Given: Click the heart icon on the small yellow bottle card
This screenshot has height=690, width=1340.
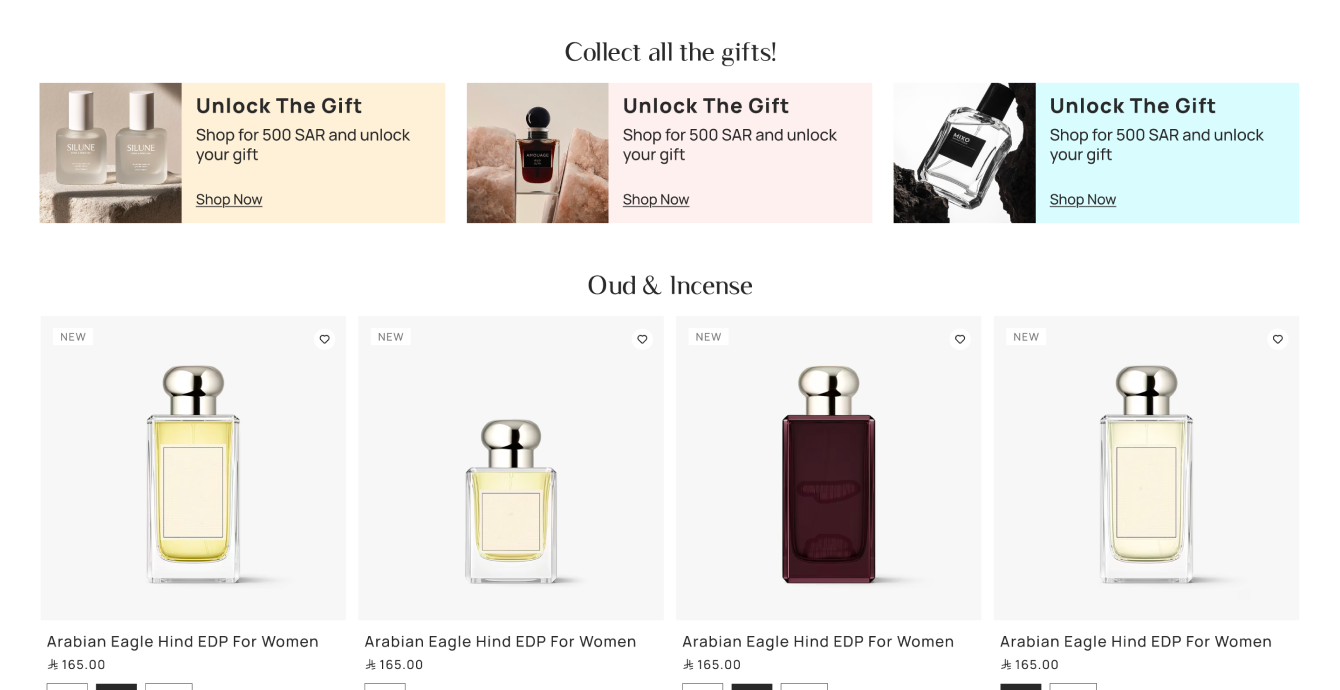Looking at the screenshot, I should coord(642,340).
